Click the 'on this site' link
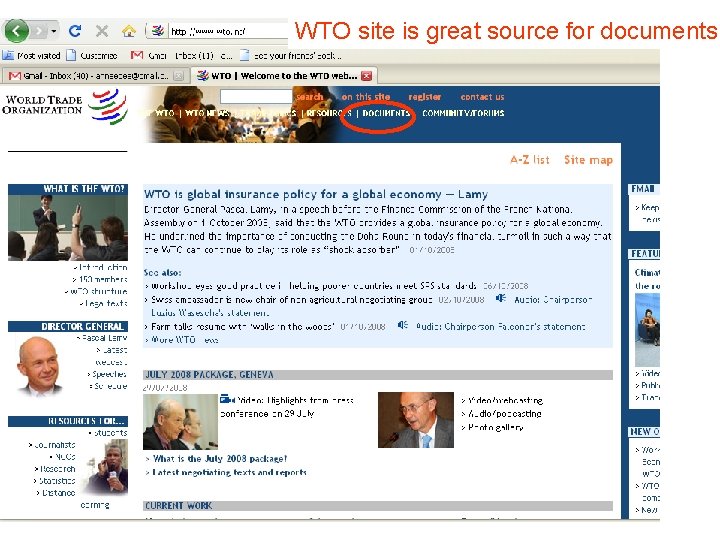 point(366,97)
